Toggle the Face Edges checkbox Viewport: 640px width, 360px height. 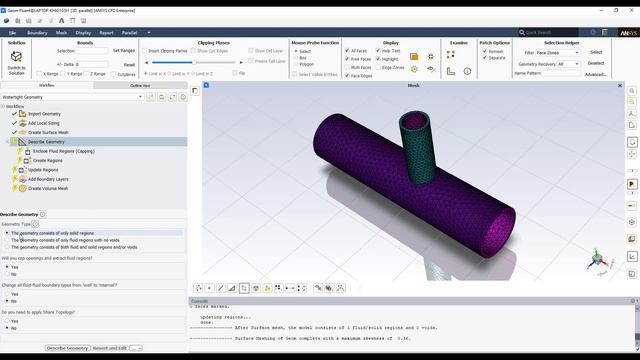click(x=347, y=76)
